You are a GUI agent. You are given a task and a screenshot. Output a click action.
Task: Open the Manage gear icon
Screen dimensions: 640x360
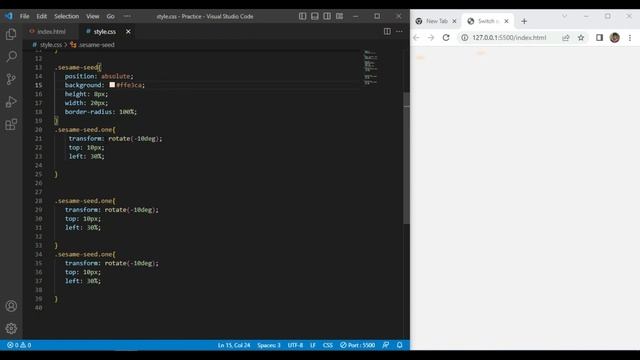tap(11, 328)
